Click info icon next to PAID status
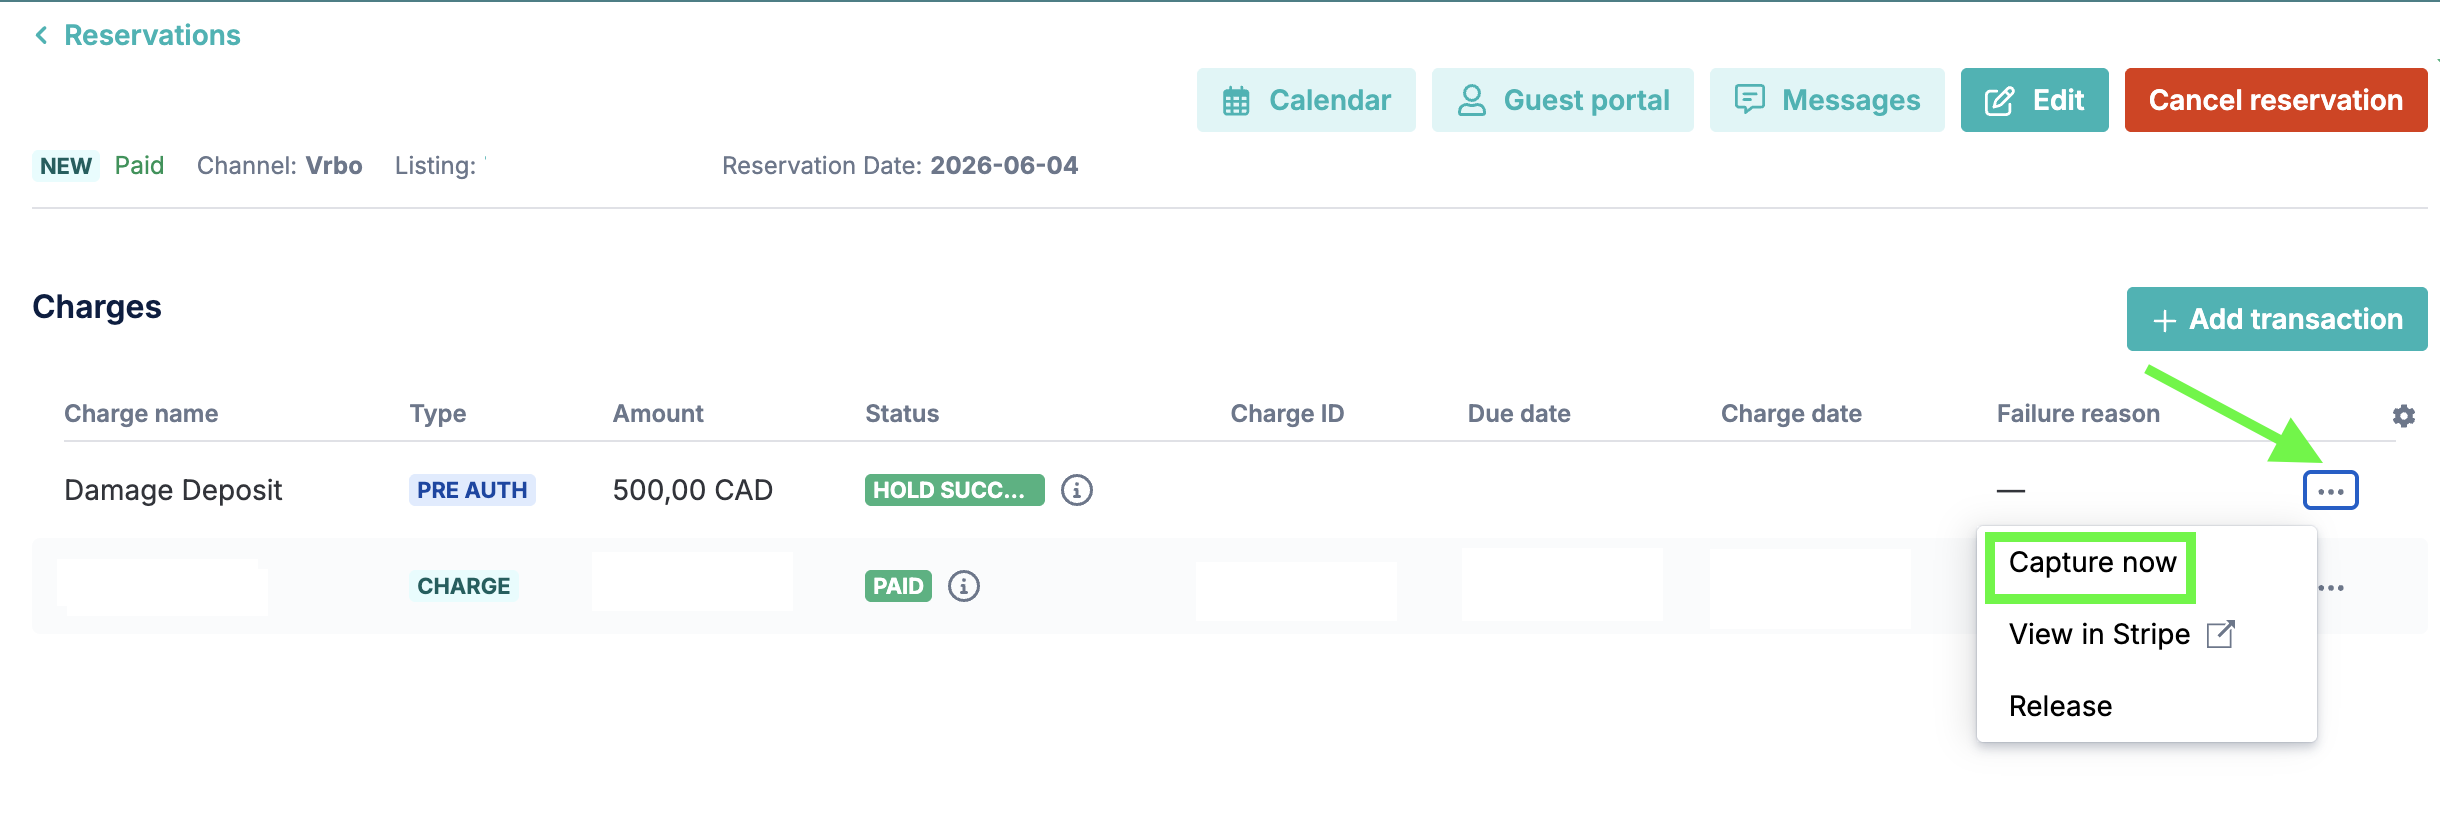The height and width of the screenshot is (820, 2440). [x=964, y=586]
